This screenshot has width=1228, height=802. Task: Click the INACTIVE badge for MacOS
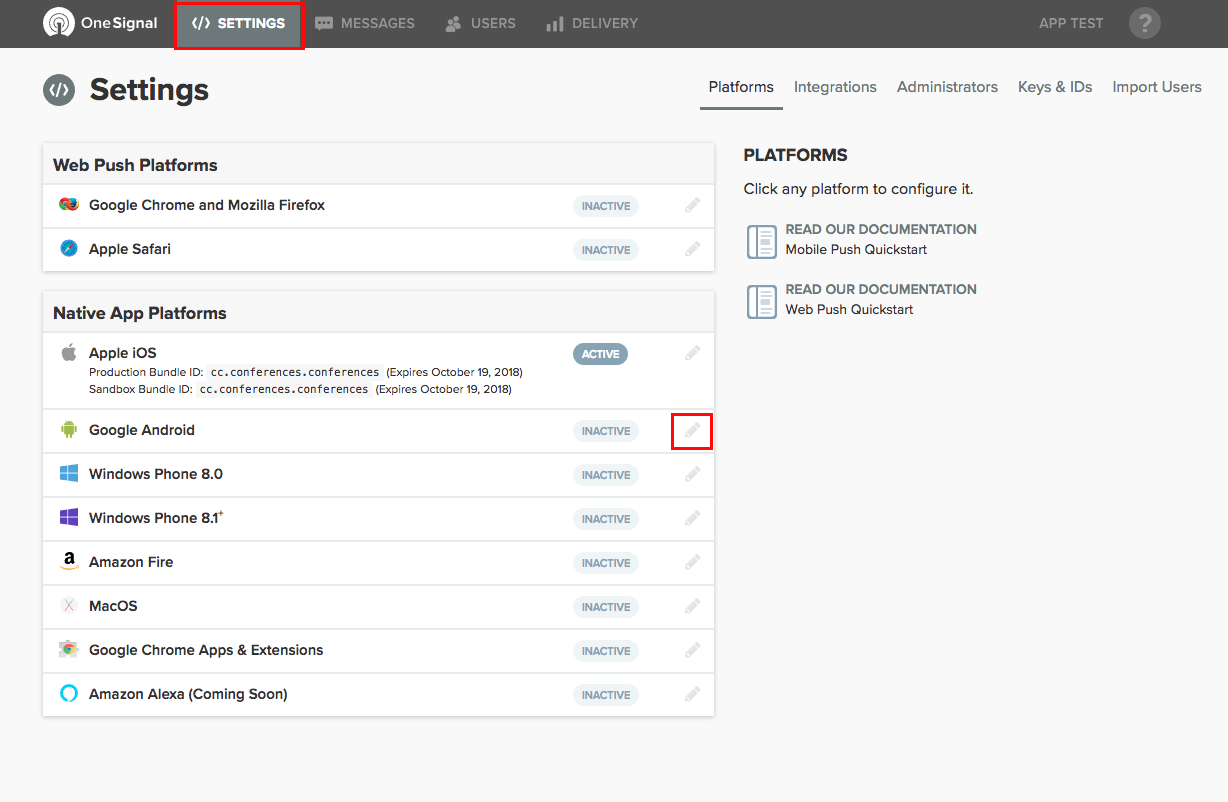click(606, 607)
